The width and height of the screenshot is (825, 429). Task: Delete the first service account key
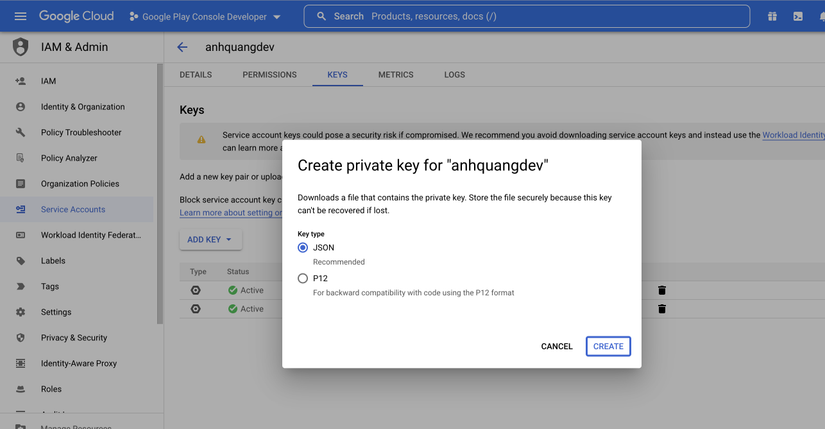(x=662, y=290)
